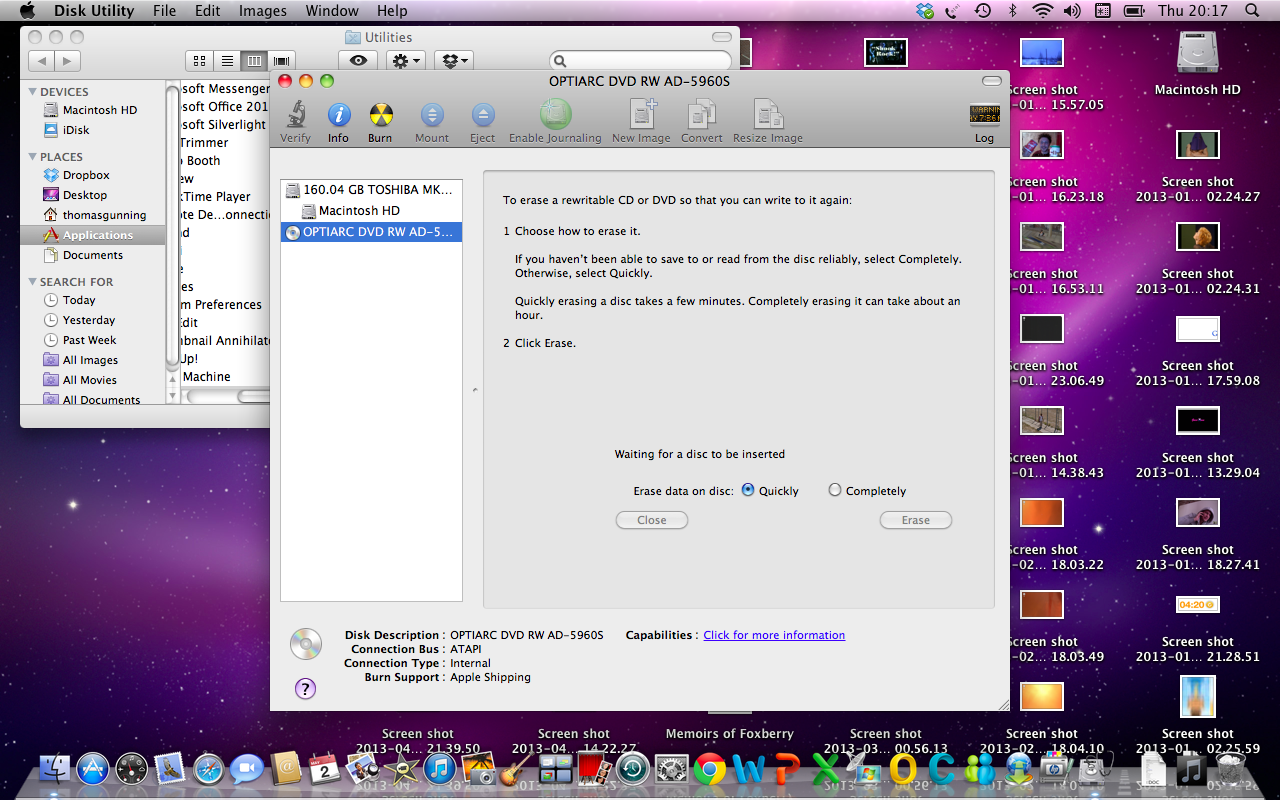1280x800 pixels.
Task: Click the menu bar clock Thu 20:17
Action: 1192,11
